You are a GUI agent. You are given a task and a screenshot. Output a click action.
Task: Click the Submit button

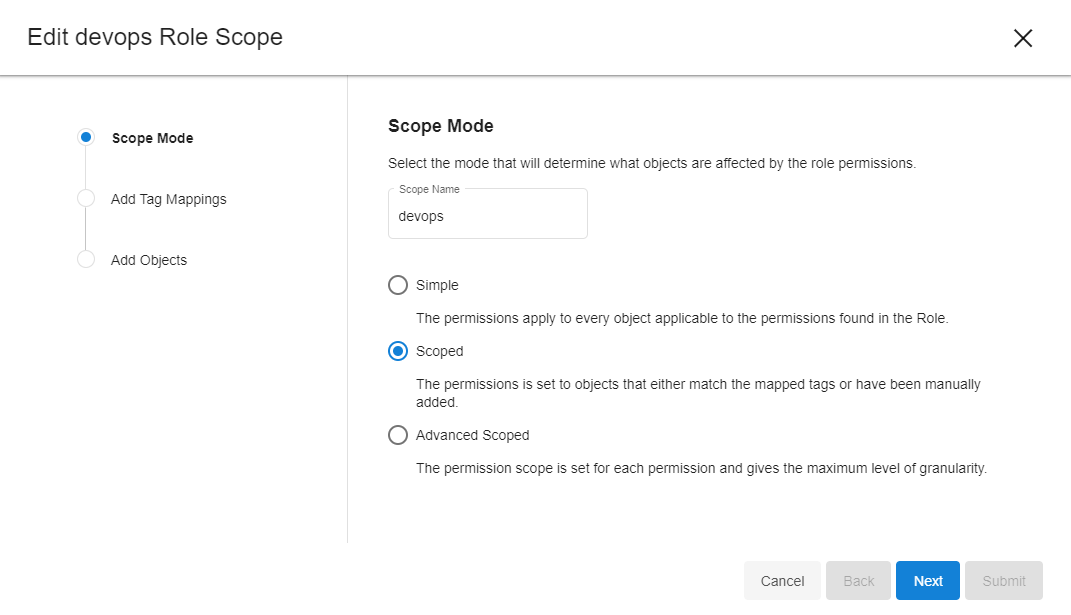(1003, 581)
